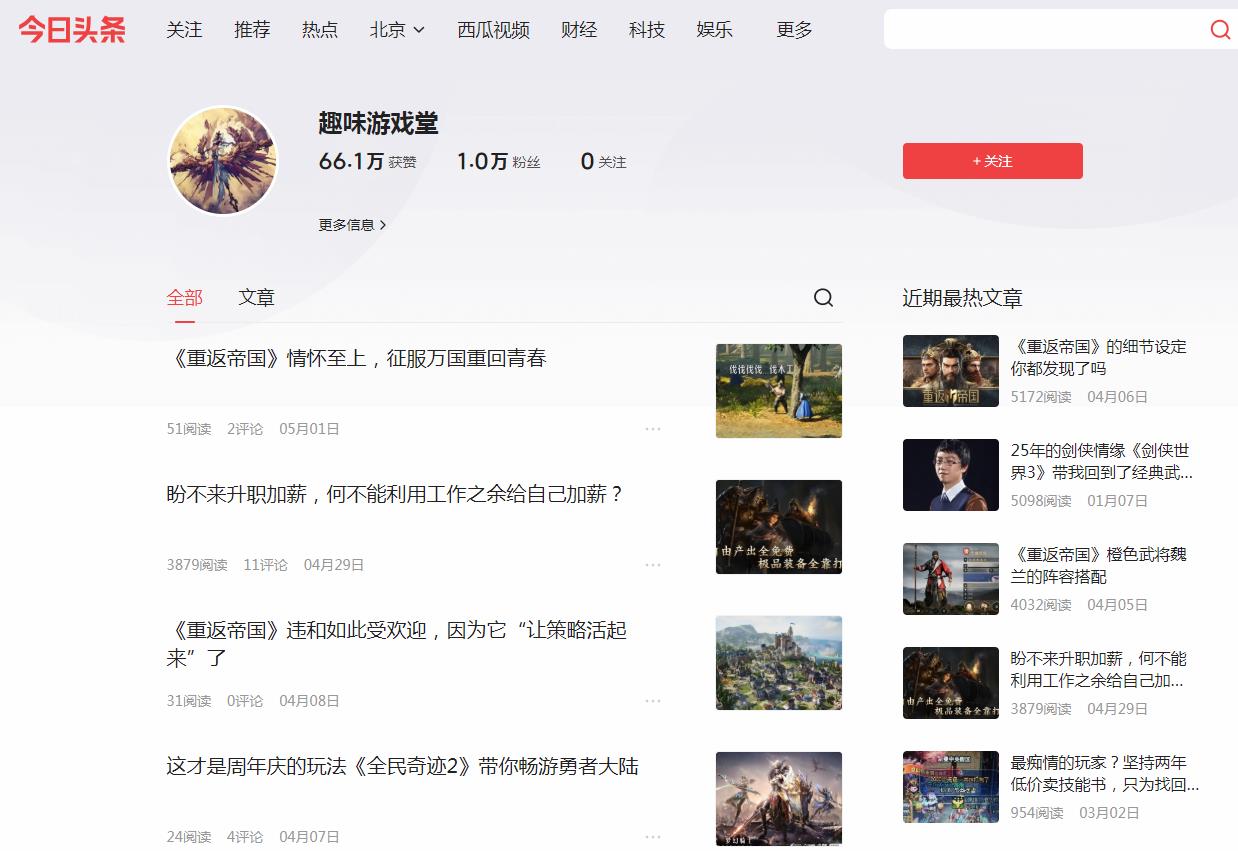
Task: Open the 娱乐 channel
Action: tap(715, 30)
